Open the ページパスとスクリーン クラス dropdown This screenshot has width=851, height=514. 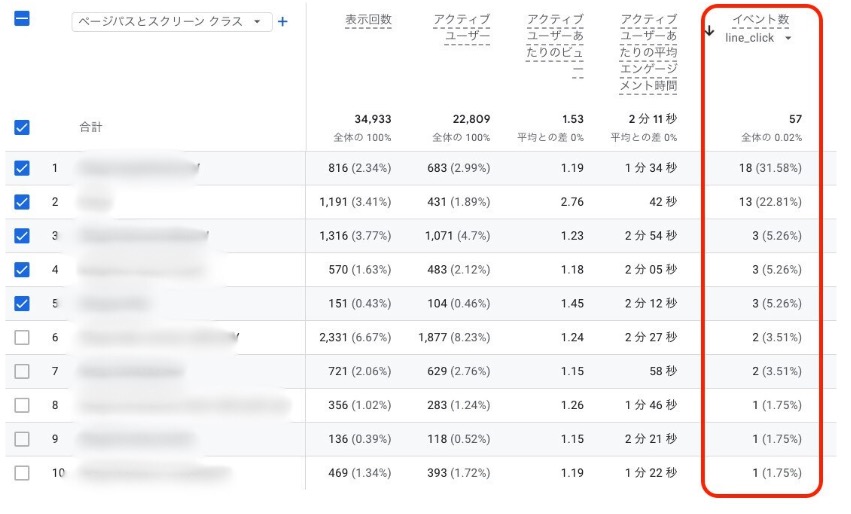click(172, 21)
